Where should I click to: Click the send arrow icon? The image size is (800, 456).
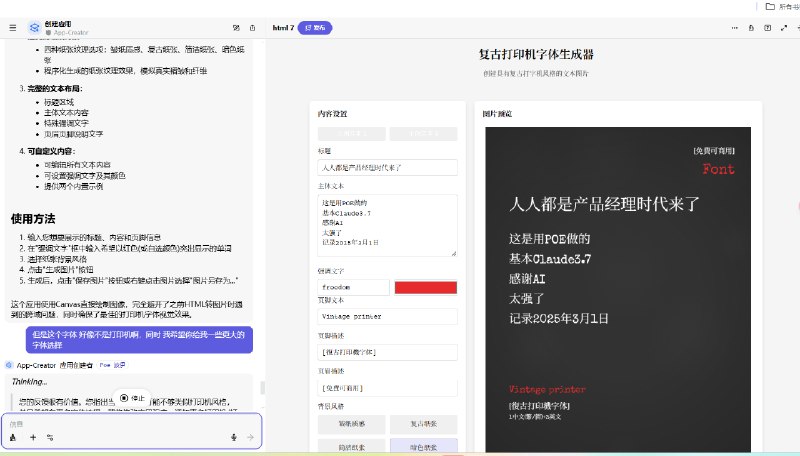[251, 437]
